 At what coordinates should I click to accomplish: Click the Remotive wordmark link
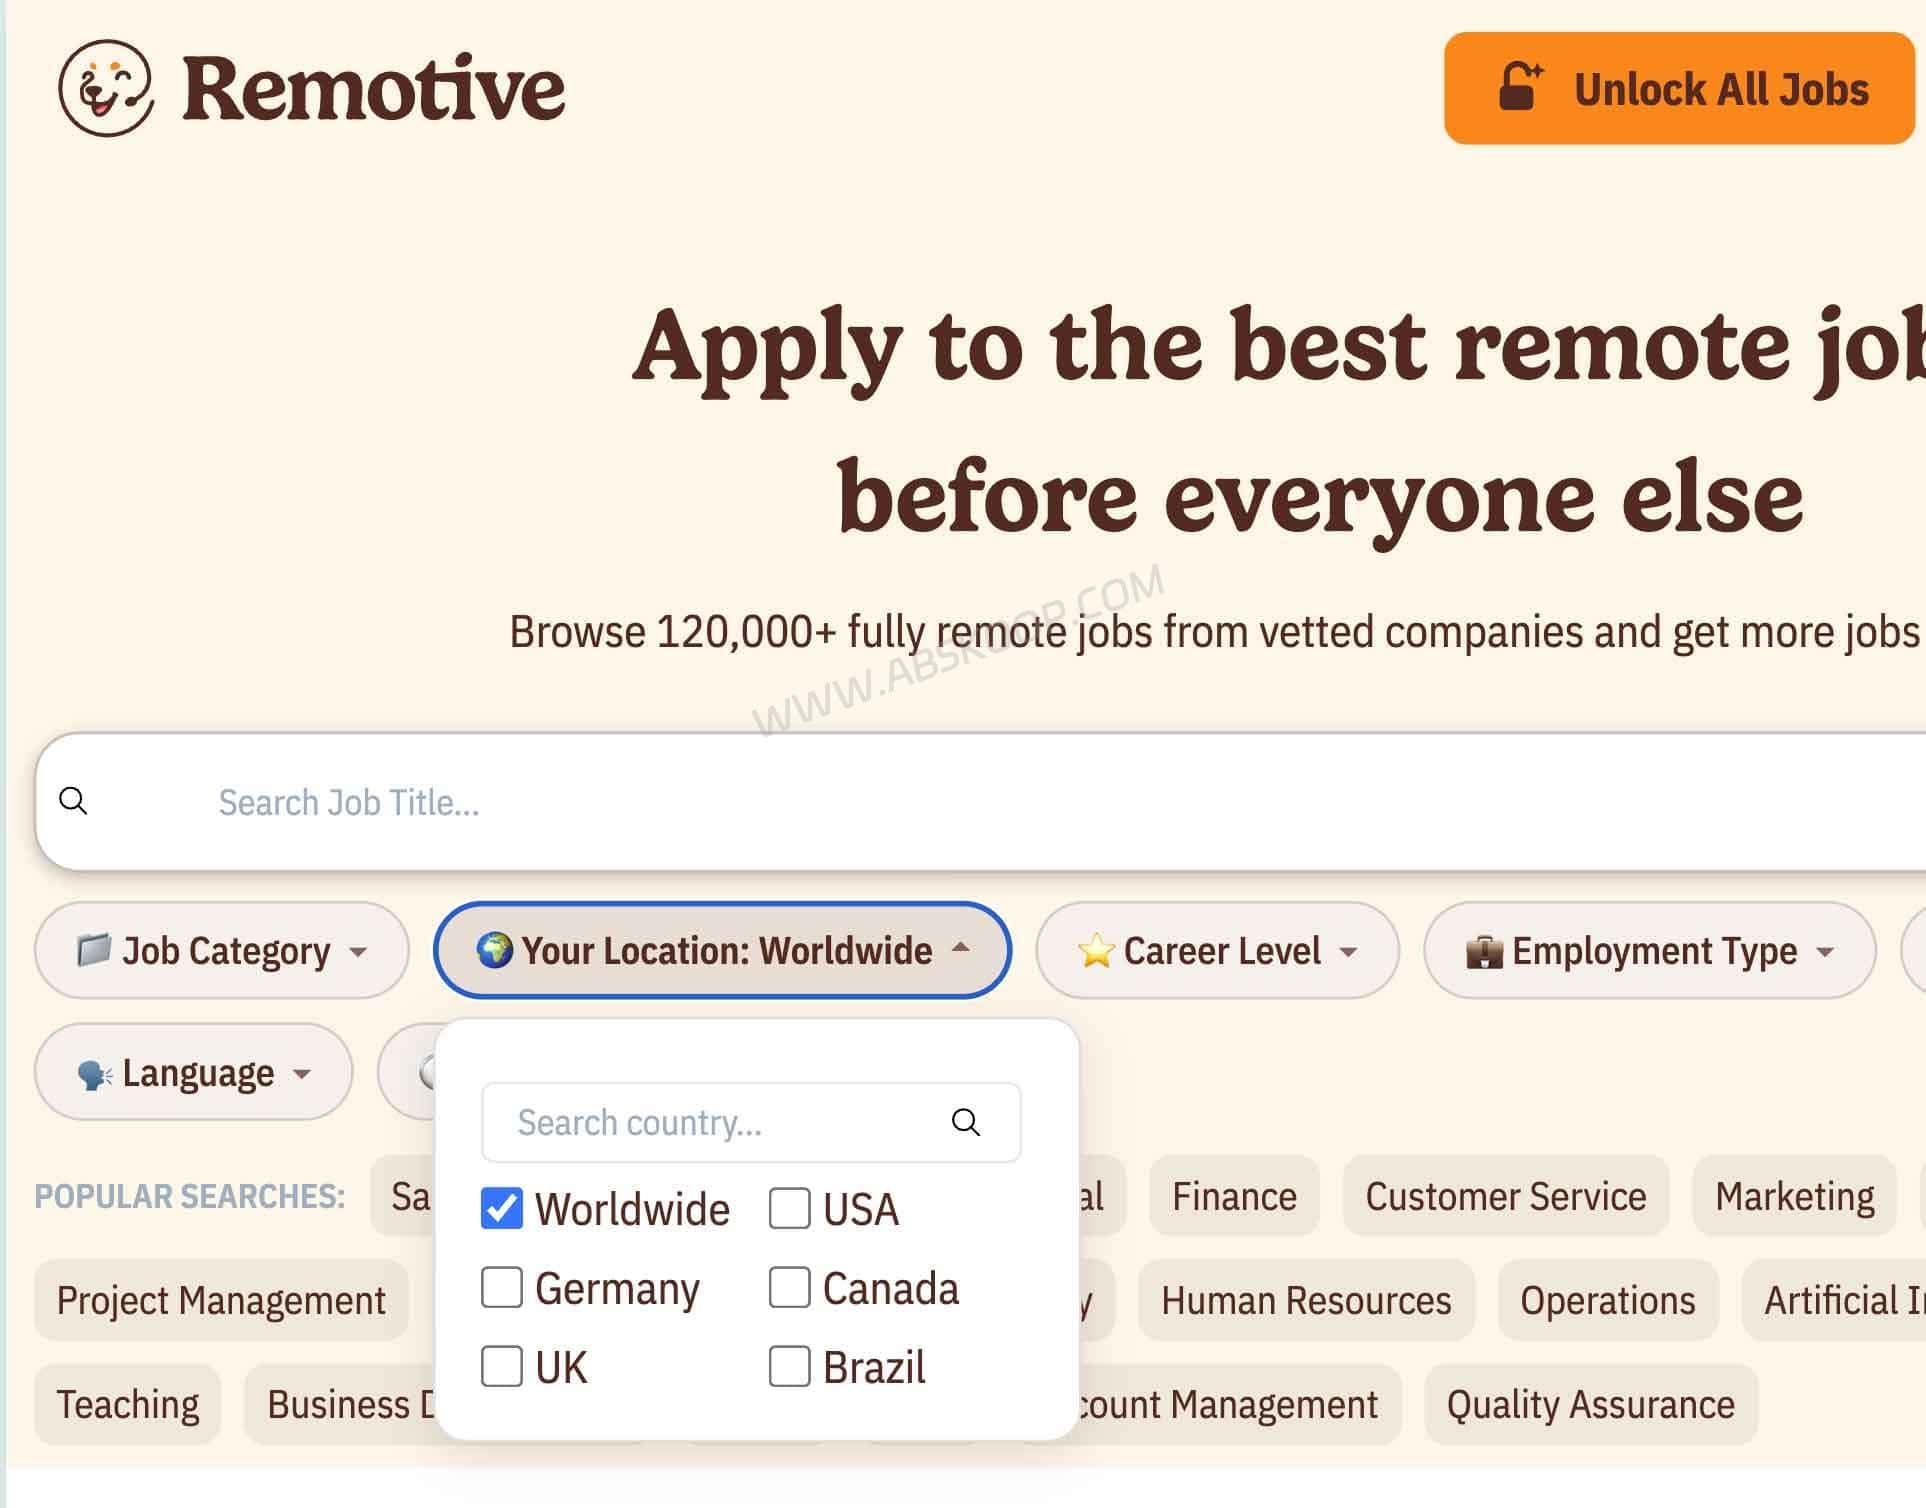pyautogui.click(x=374, y=88)
